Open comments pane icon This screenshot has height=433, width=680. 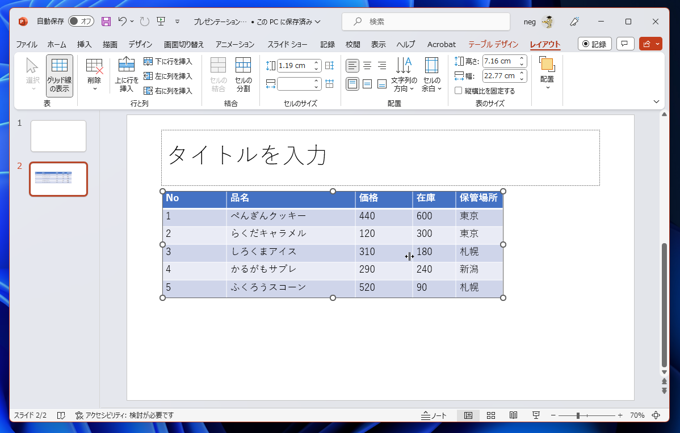pyautogui.click(x=625, y=44)
